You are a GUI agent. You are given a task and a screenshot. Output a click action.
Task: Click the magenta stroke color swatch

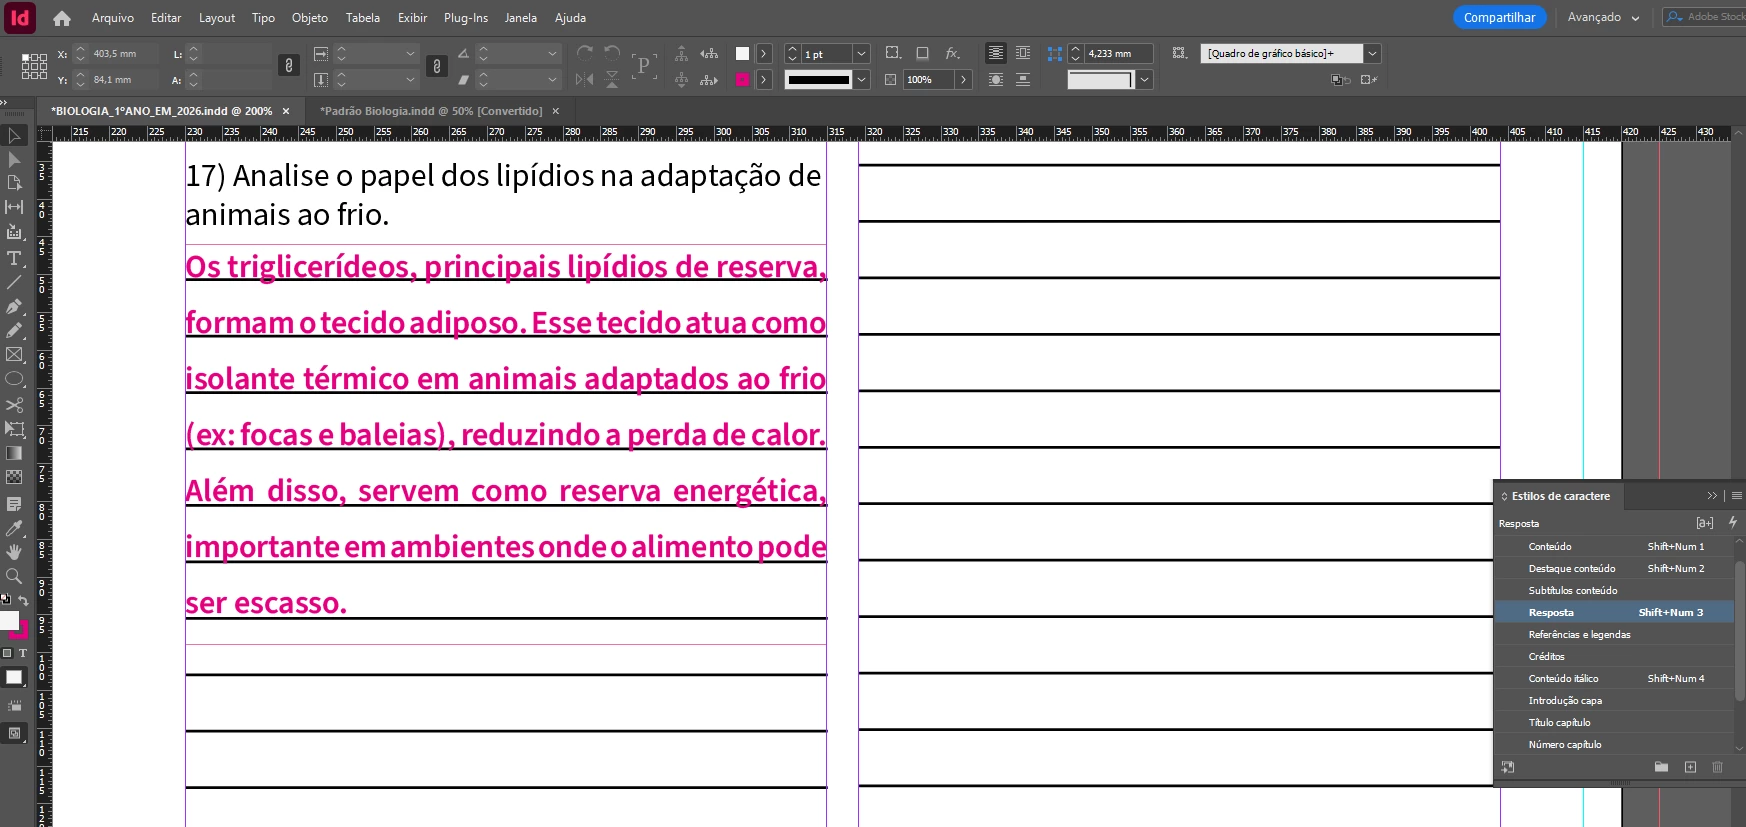742,79
